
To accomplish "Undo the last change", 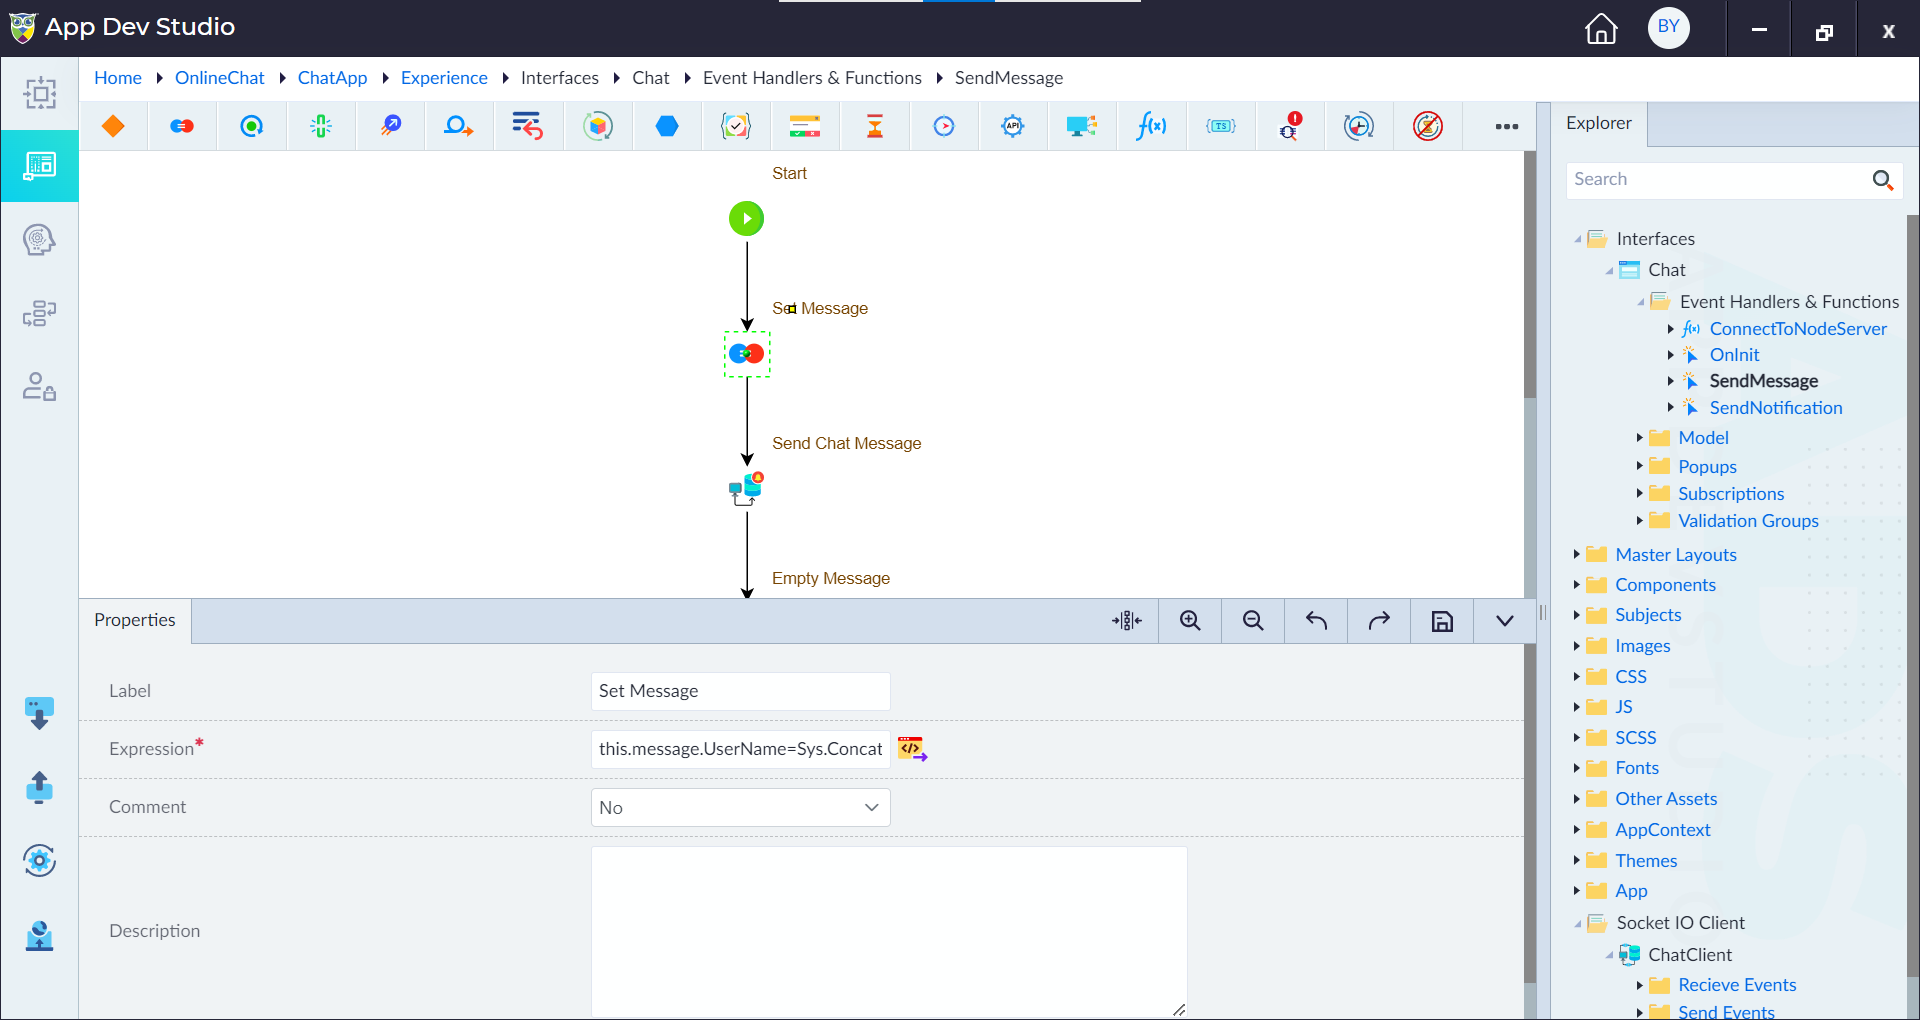I will click(1316, 621).
